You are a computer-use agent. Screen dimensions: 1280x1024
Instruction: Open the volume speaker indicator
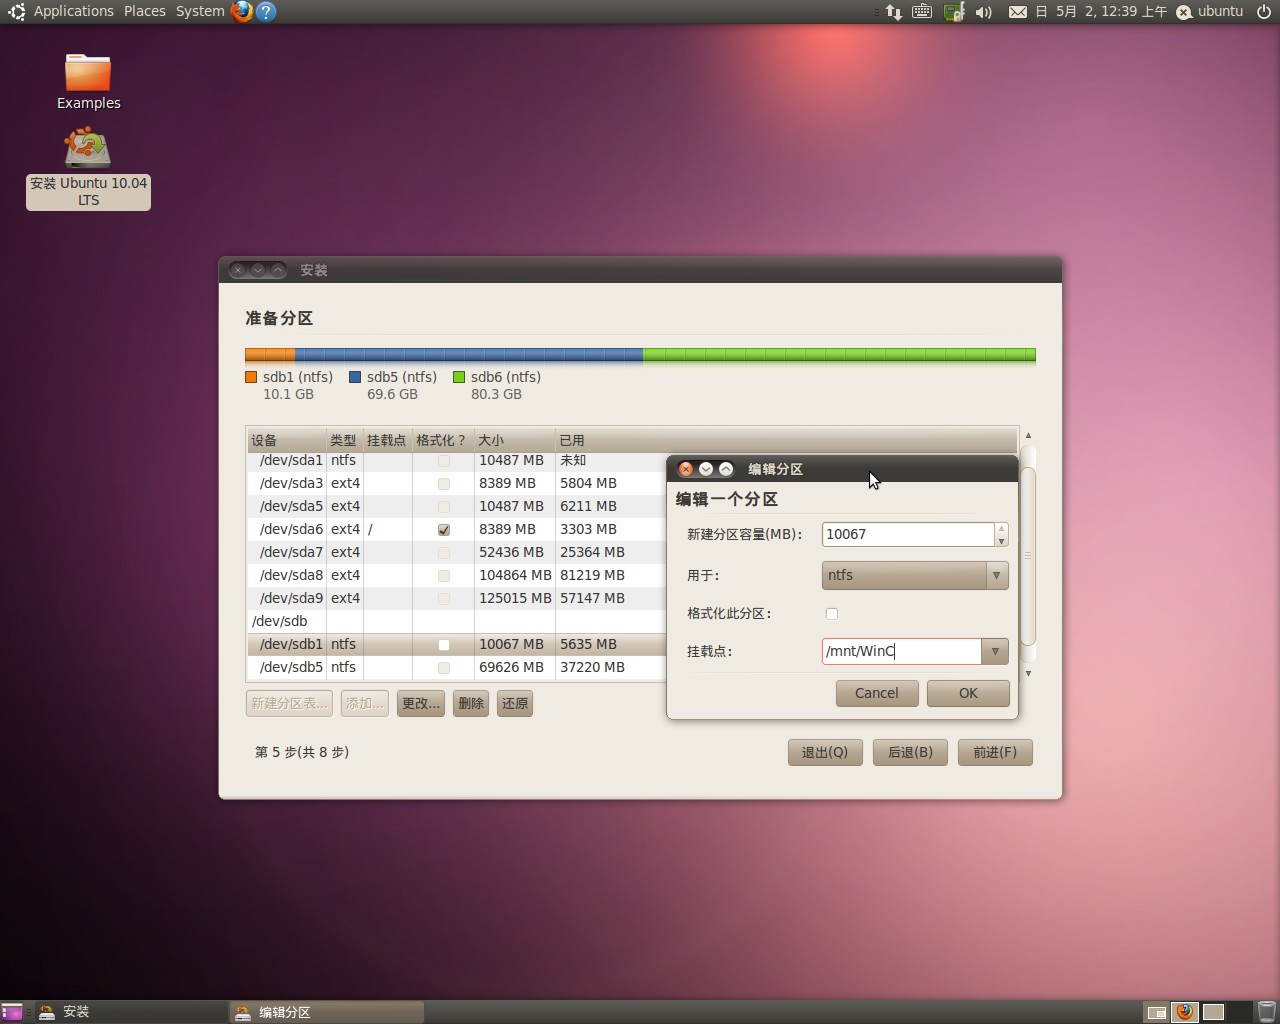[984, 12]
